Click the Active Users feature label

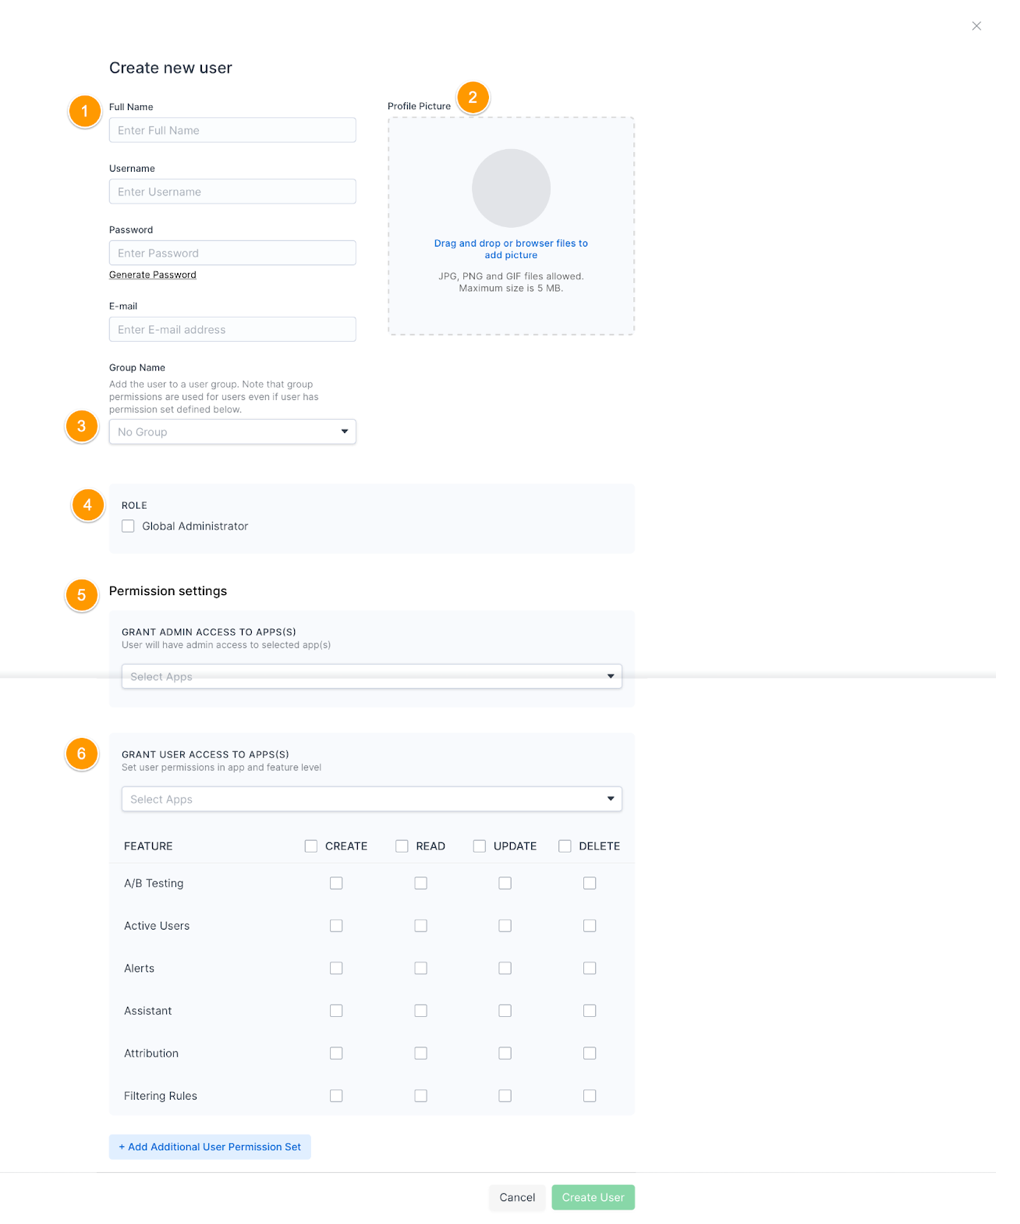point(157,926)
